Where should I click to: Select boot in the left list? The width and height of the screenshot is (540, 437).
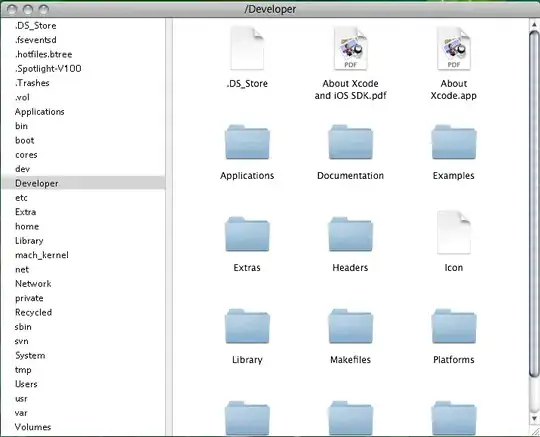pyautogui.click(x=24, y=141)
